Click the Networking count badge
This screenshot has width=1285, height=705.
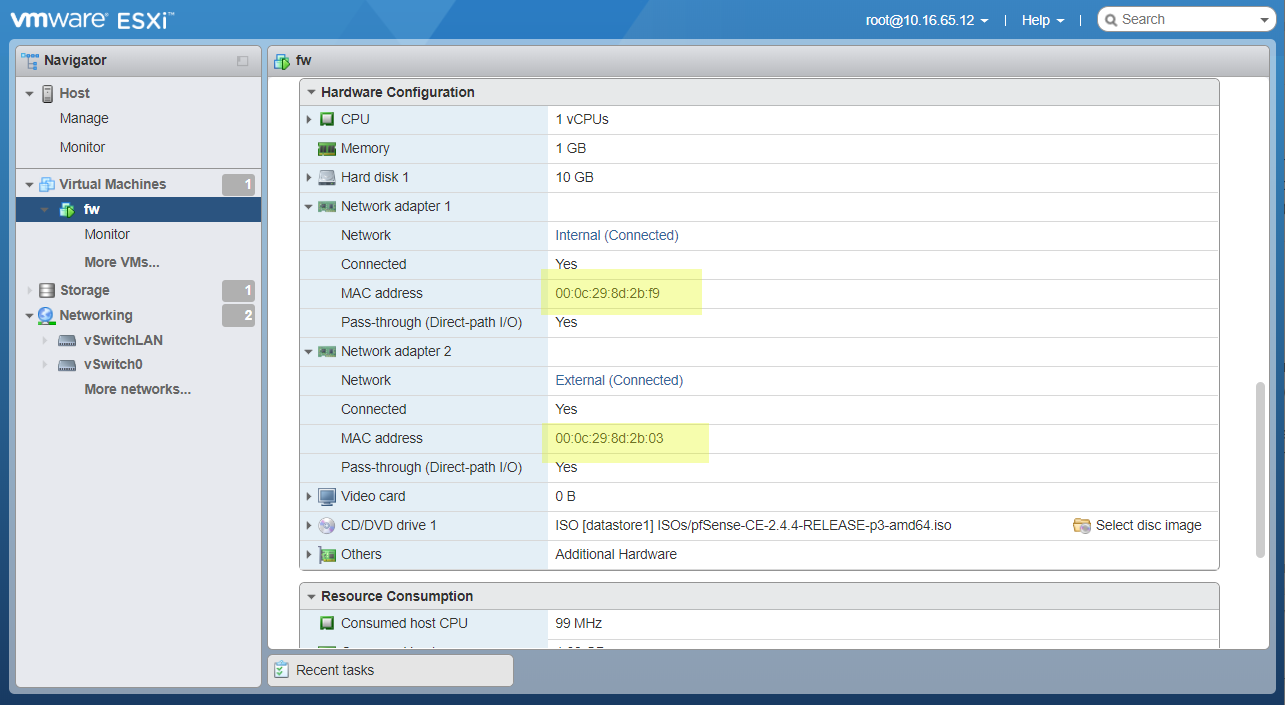pyautogui.click(x=238, y=316)
